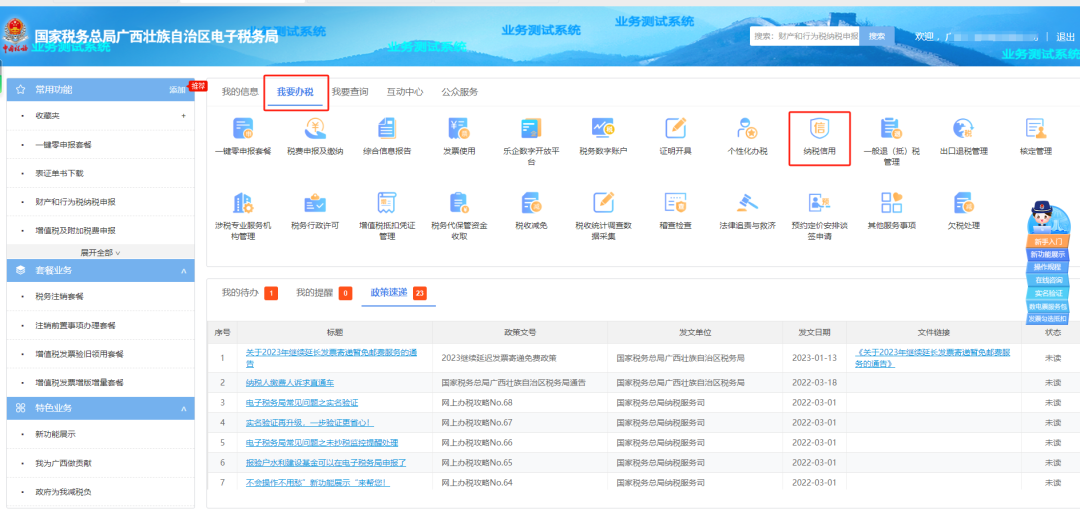
Task: Open 乐企数字开放平台 module
Action: tap(530, 141)
